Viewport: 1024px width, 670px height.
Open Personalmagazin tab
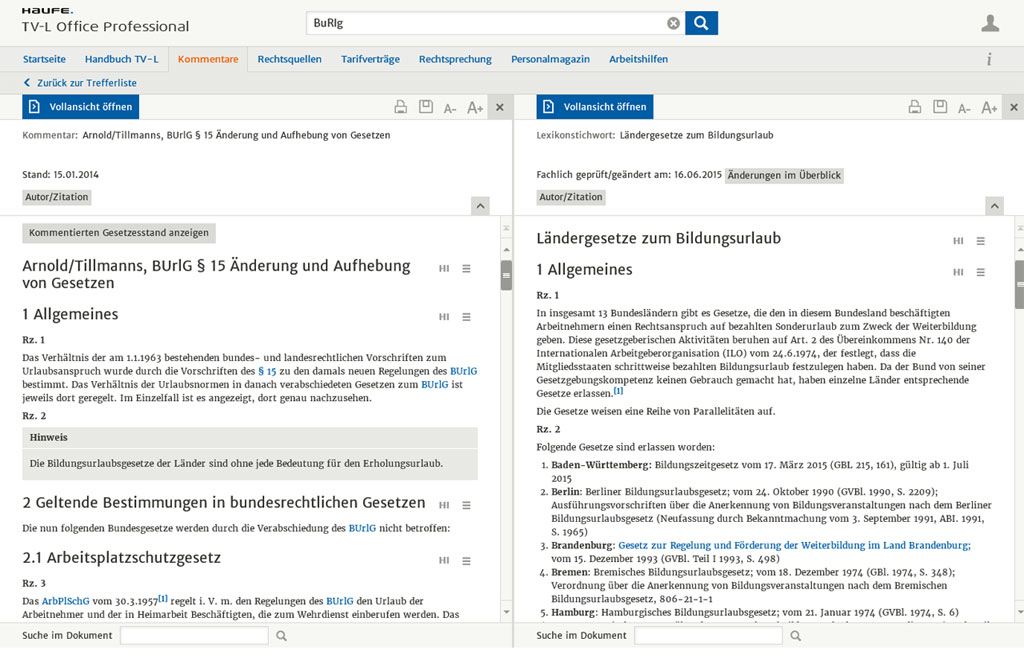[551, 59]
